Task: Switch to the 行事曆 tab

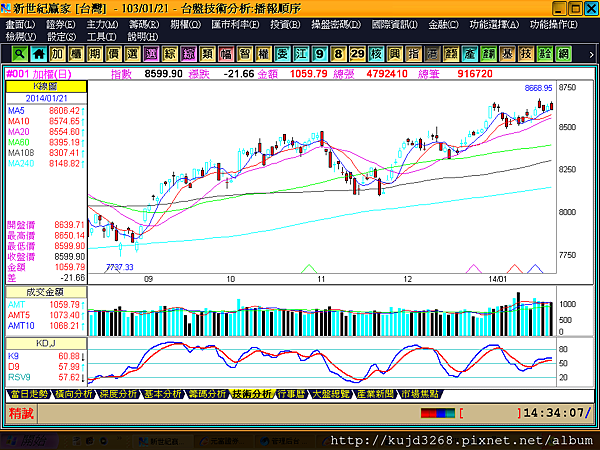Action: pos(292,394)
